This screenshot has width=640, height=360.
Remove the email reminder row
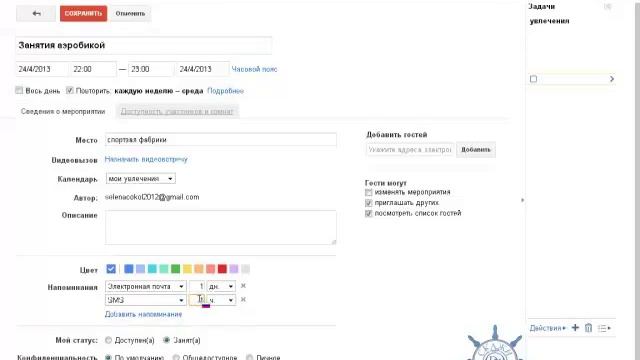pos(243,286)
